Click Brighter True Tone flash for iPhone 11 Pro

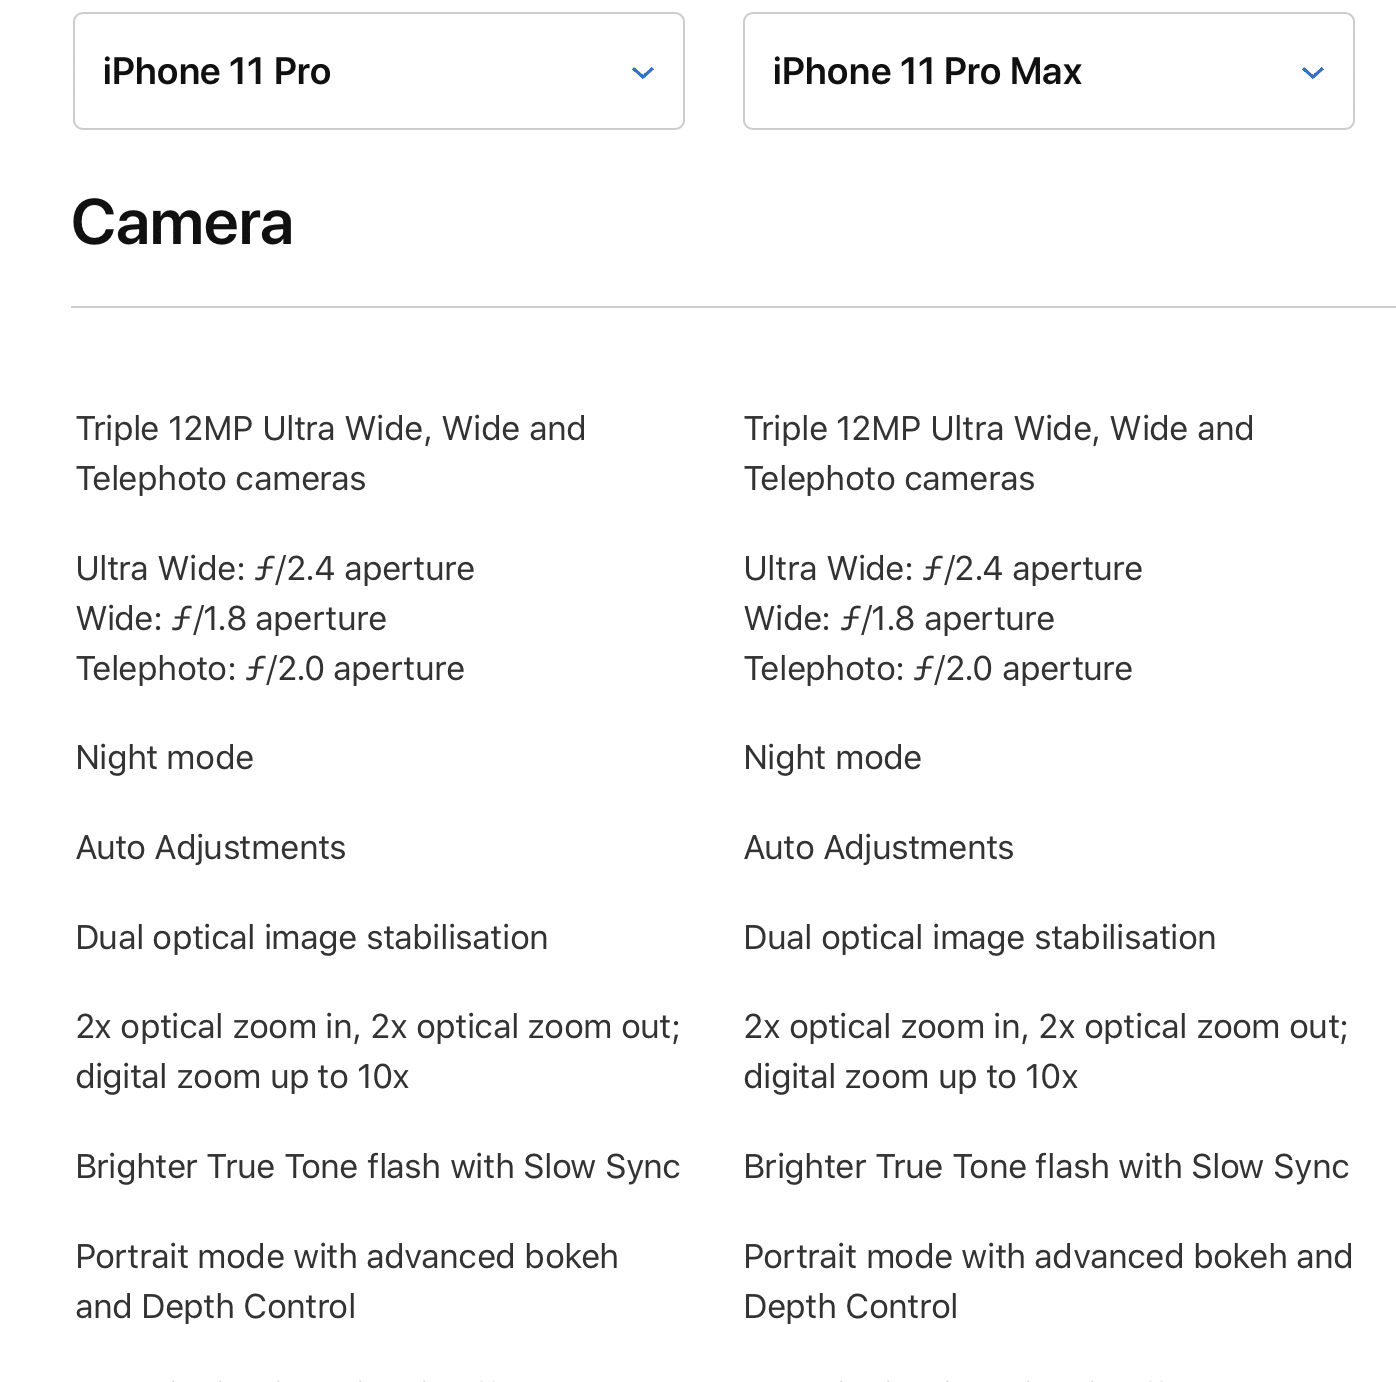pos(378,1167)
